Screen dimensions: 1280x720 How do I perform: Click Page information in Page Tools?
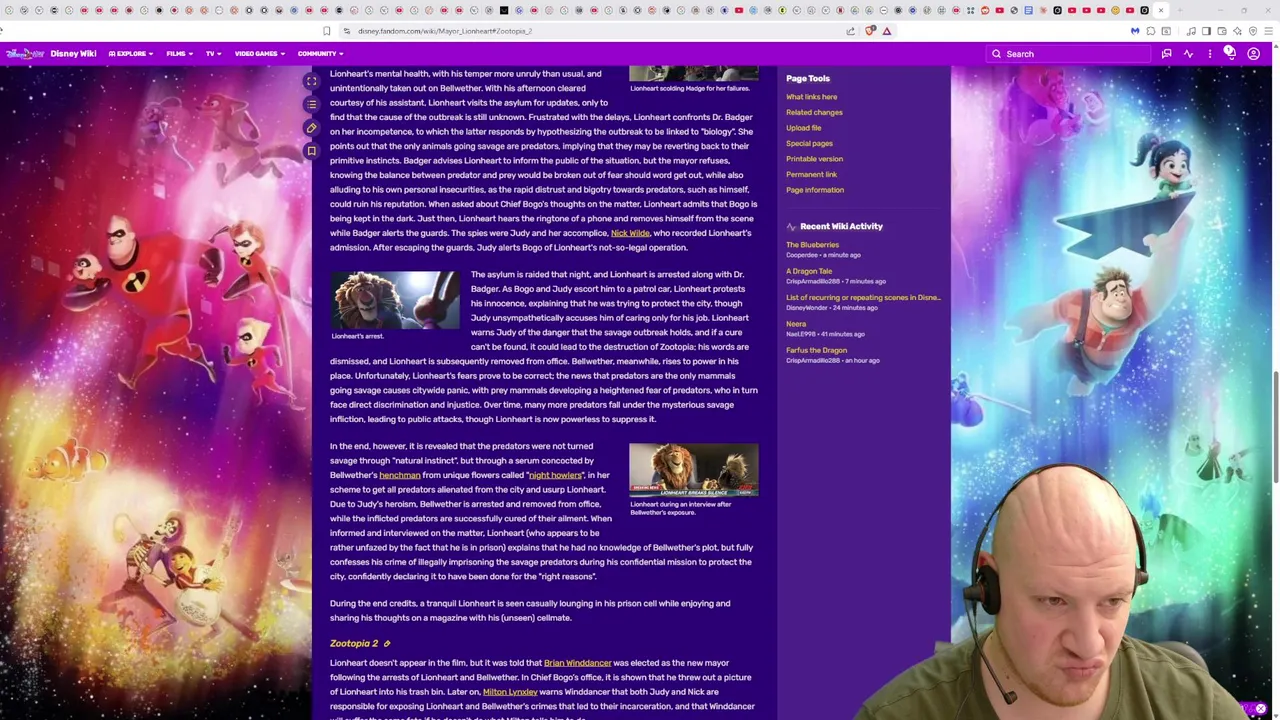tap(815, 190)
